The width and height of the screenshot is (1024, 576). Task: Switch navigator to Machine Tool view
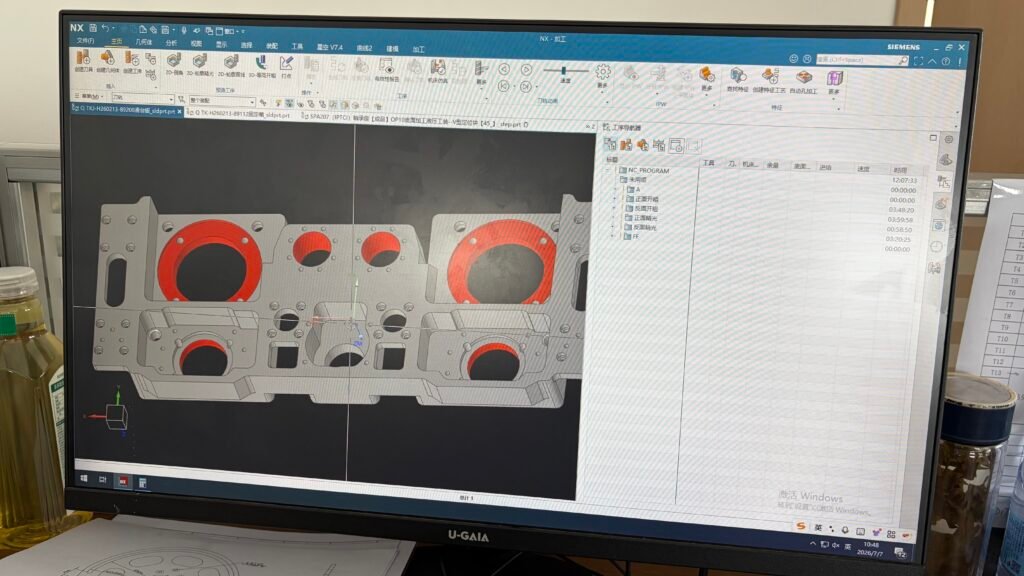(x=626, y=145)
